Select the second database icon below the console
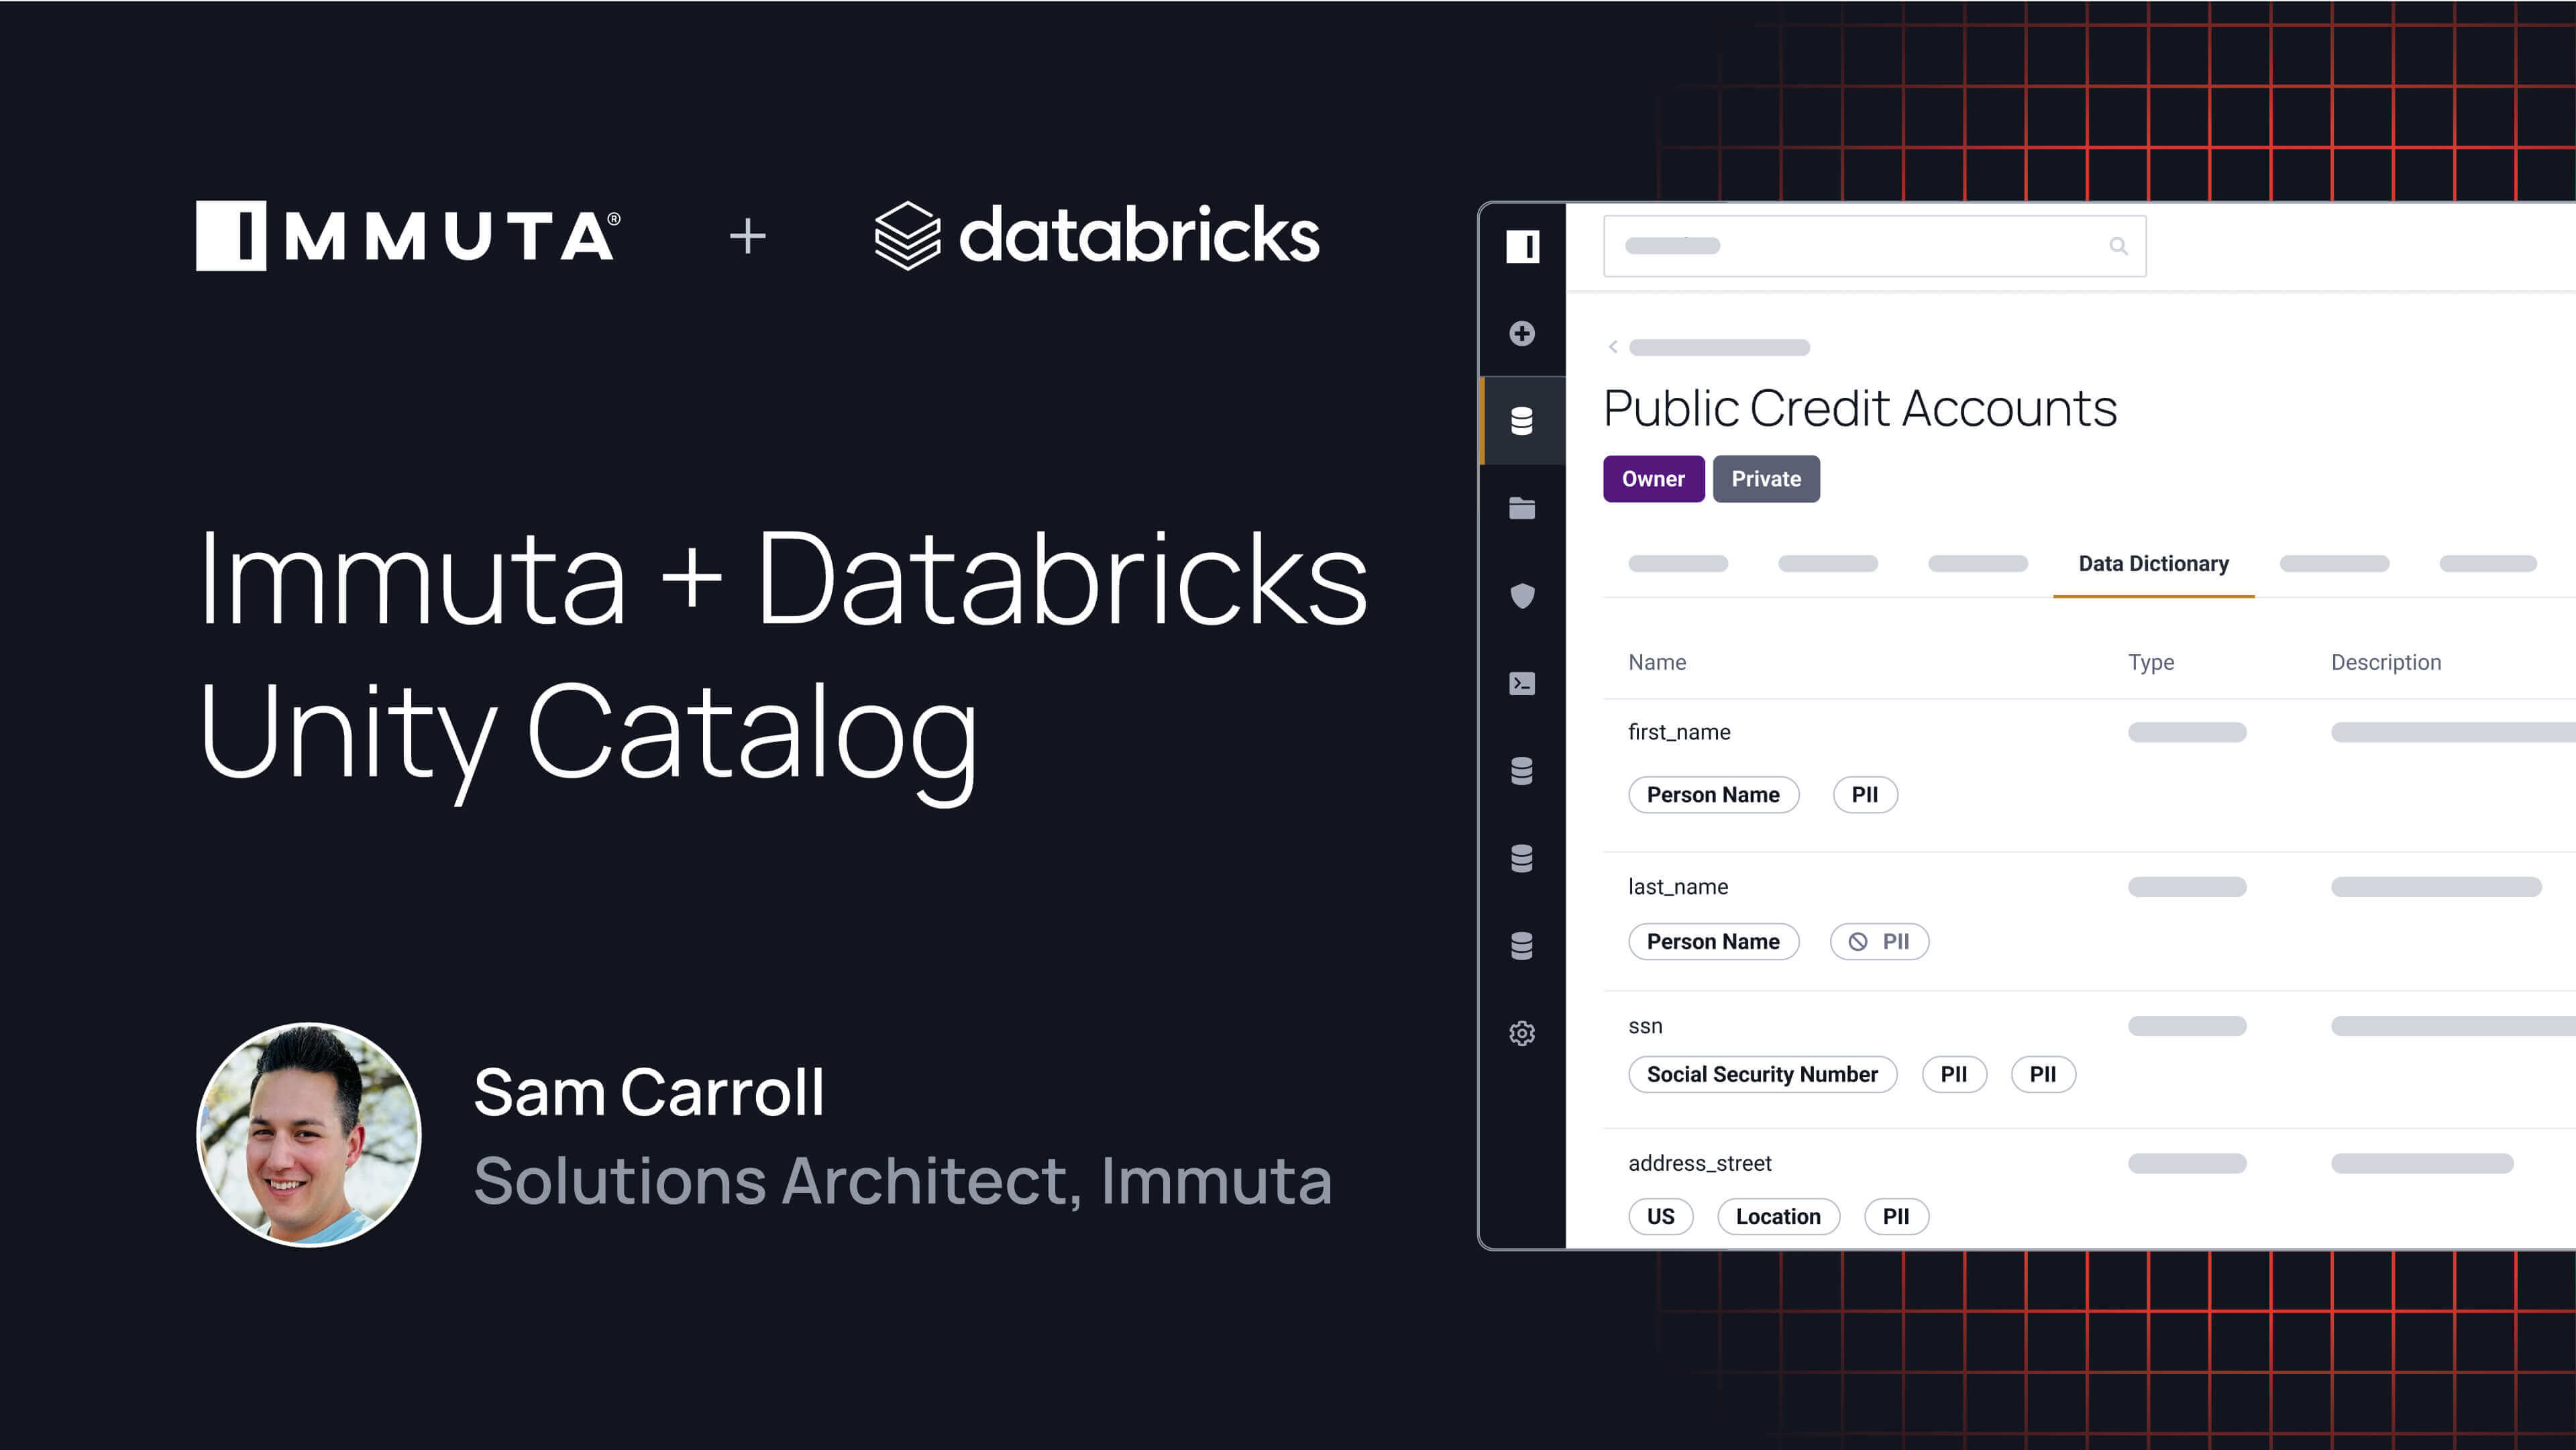Screen dimensions: 2576x1450 [1522, 858]
